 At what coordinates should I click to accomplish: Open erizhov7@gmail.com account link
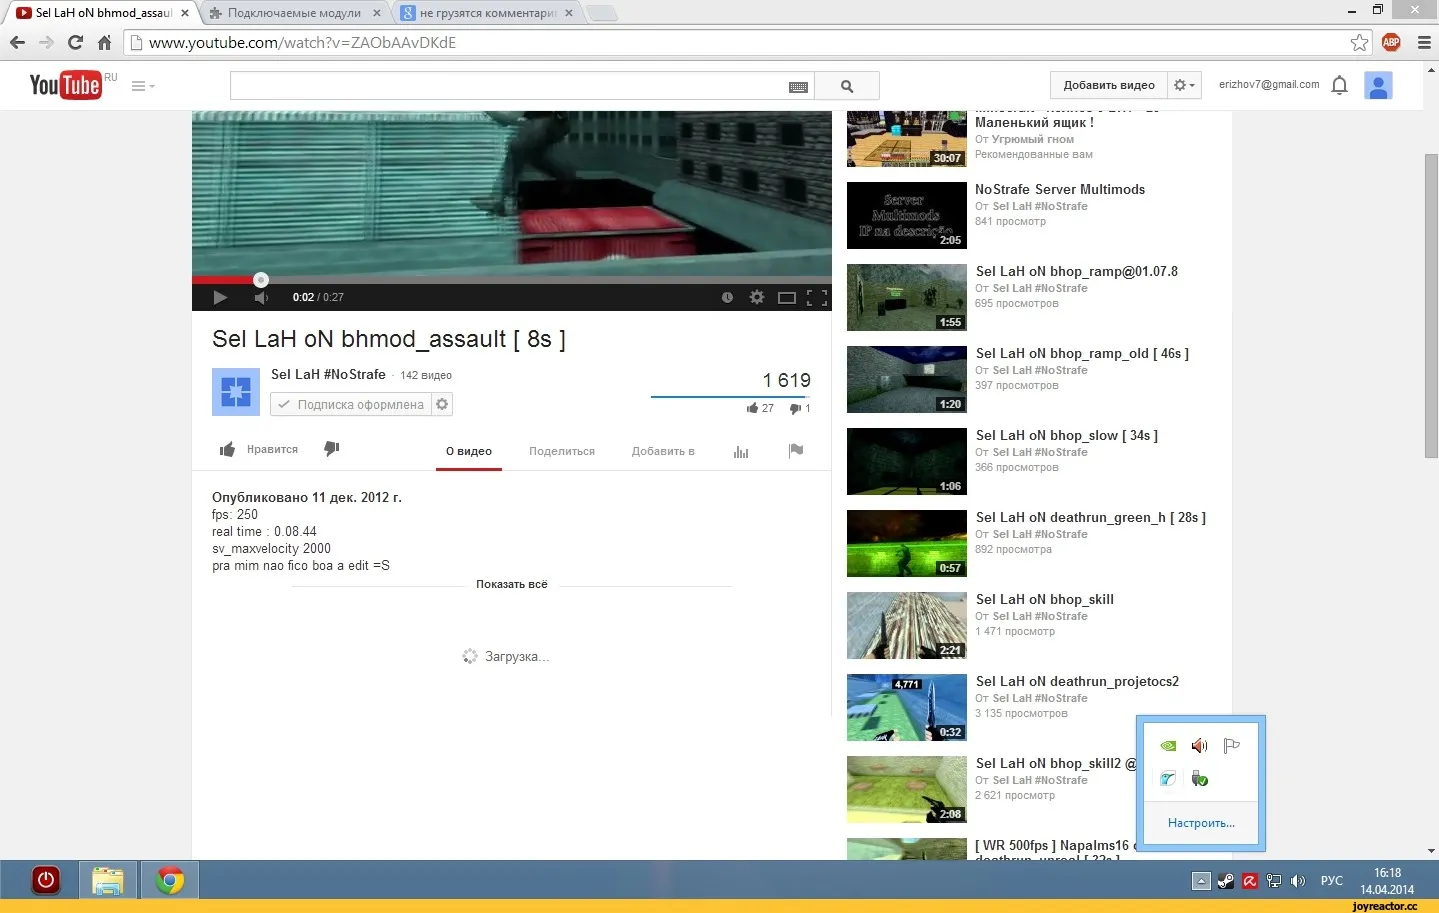(x=1269, y=85)
